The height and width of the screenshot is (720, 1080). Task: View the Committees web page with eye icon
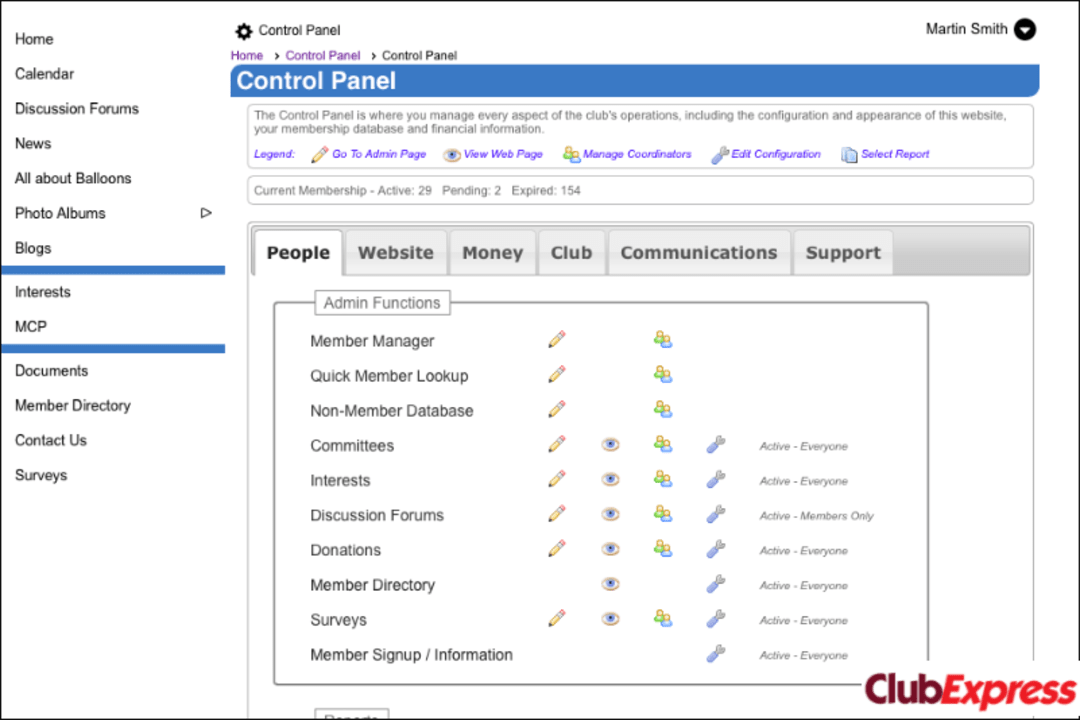610,444
